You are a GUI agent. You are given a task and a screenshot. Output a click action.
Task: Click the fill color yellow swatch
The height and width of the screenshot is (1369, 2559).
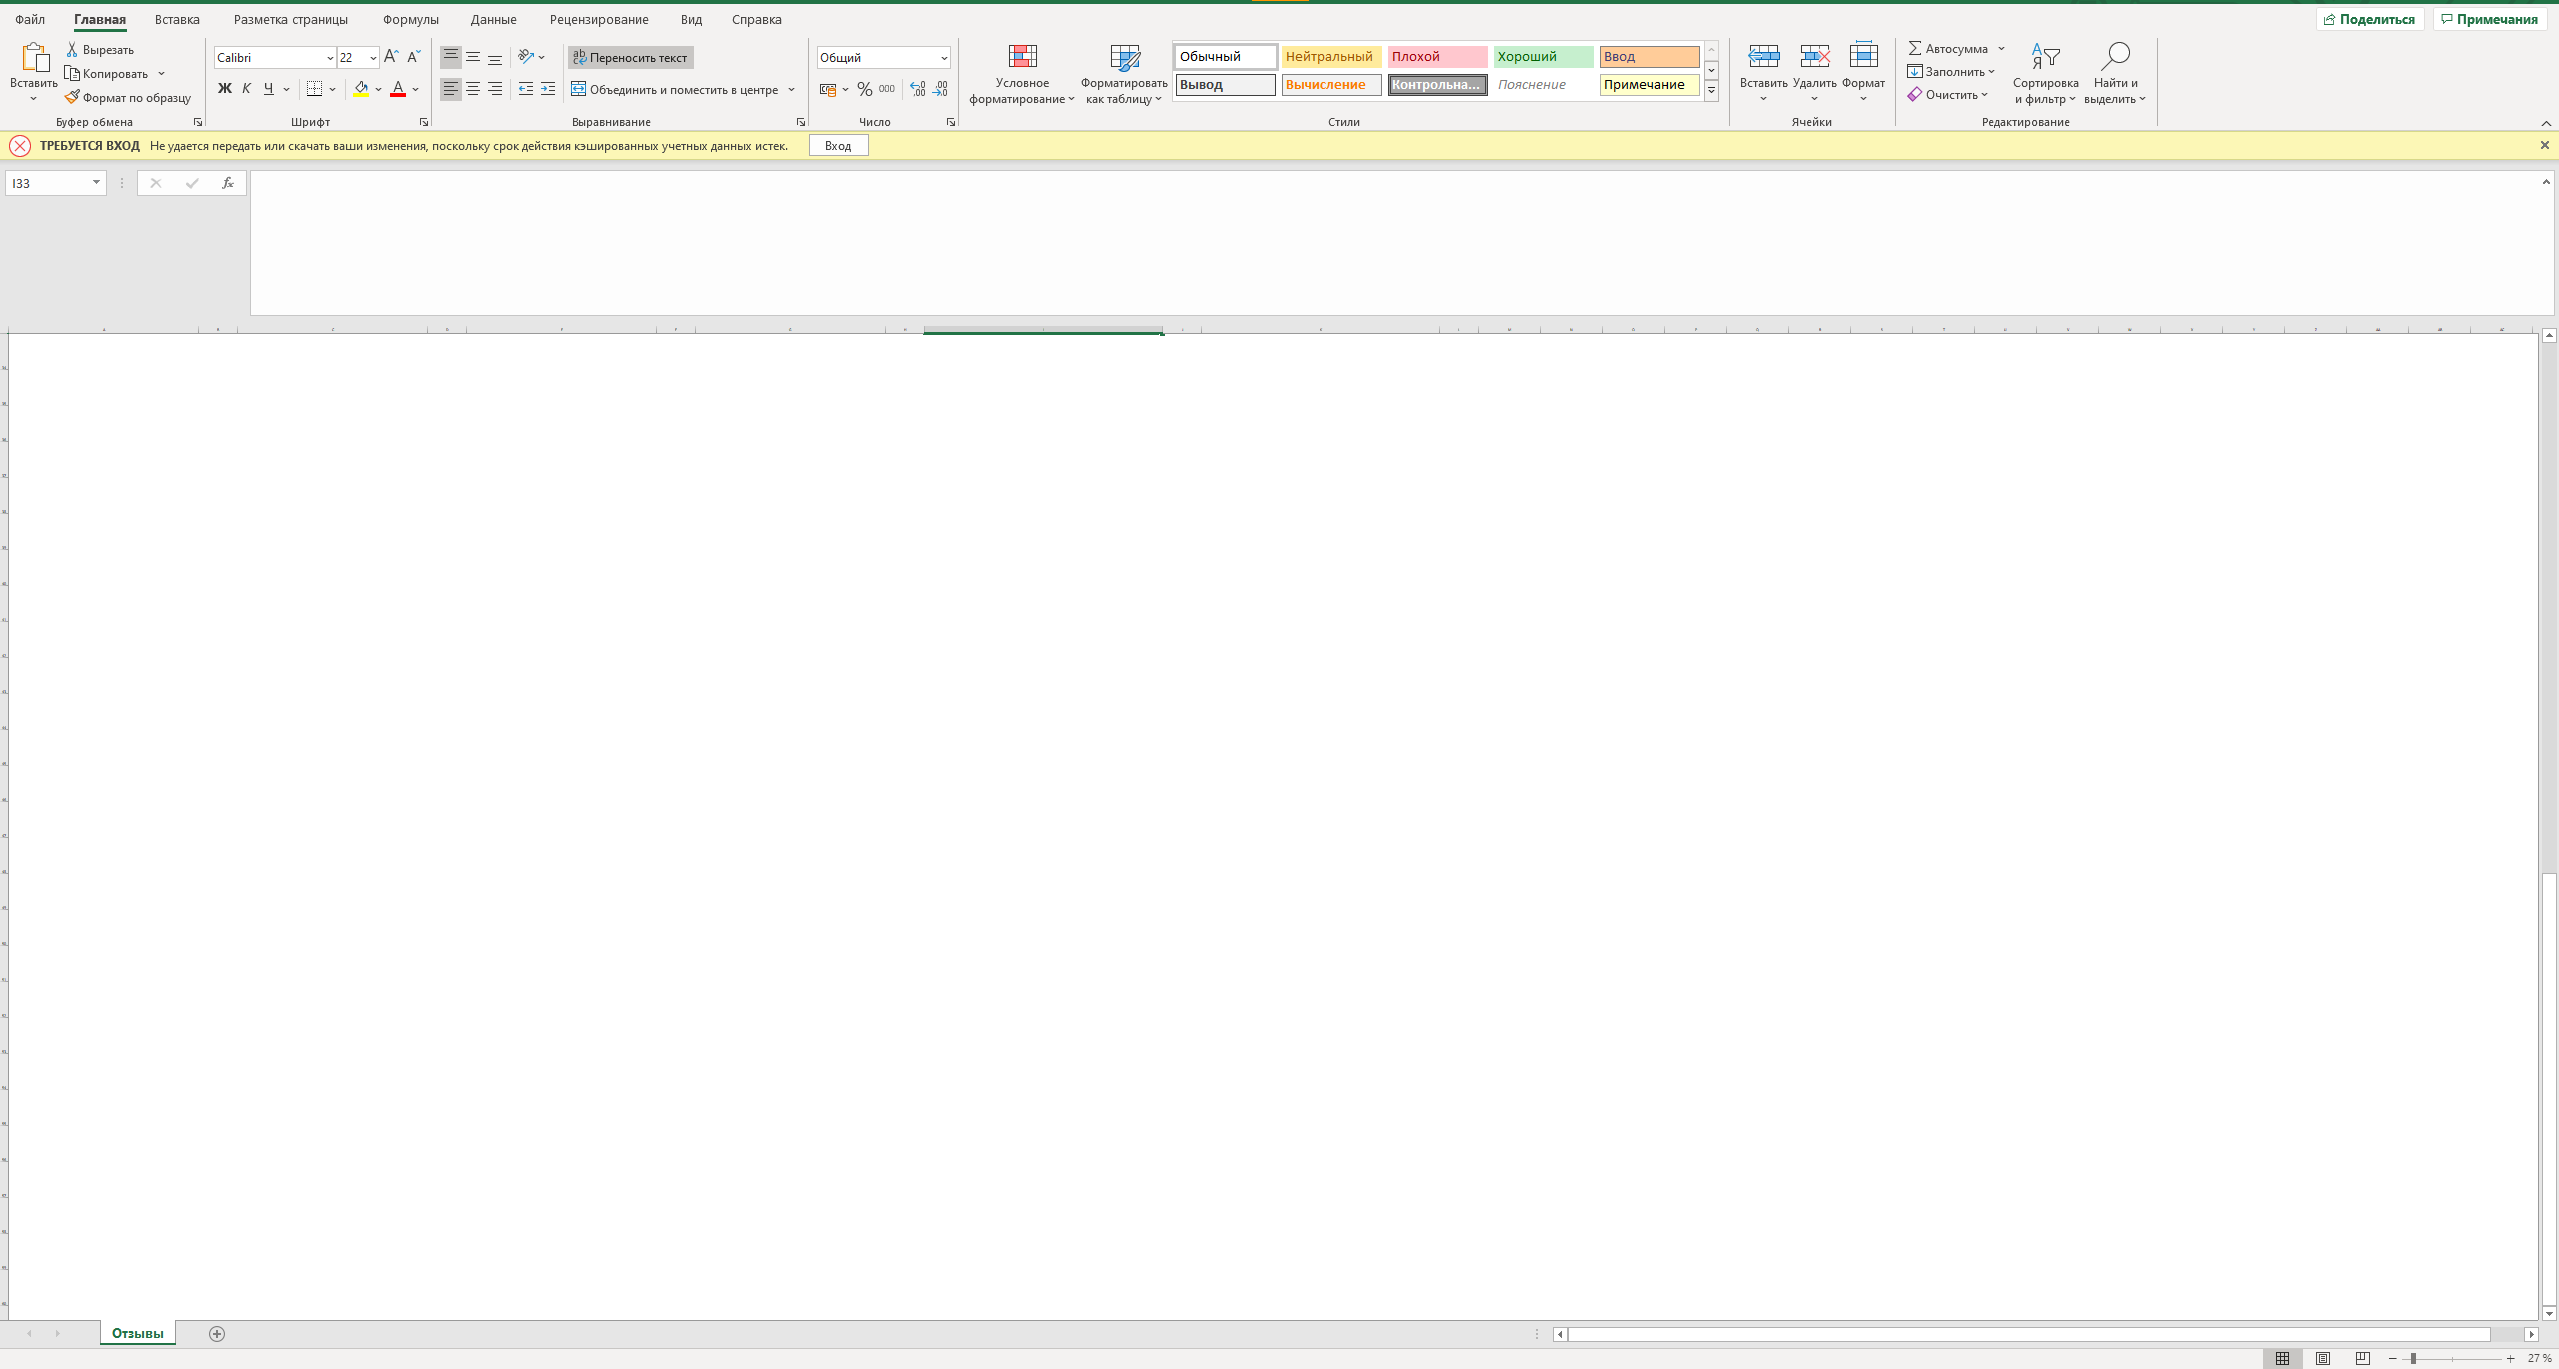coord(361,89)
